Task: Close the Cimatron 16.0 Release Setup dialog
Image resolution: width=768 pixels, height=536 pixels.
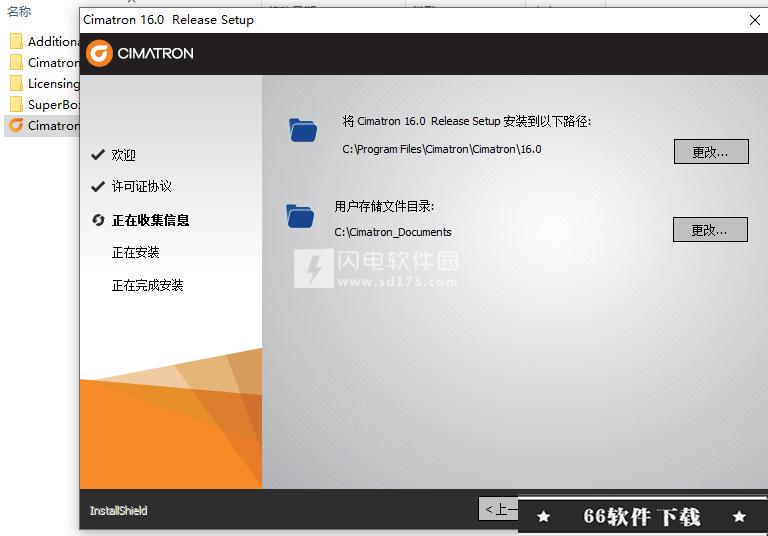Action: coord(755,20)
